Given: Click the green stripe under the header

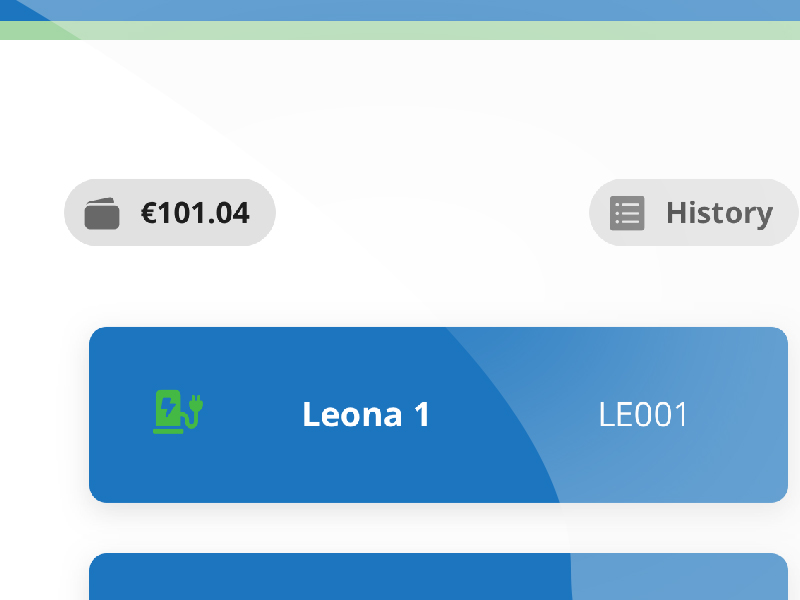Looking at the screenshot, I should tap(400, 30).
